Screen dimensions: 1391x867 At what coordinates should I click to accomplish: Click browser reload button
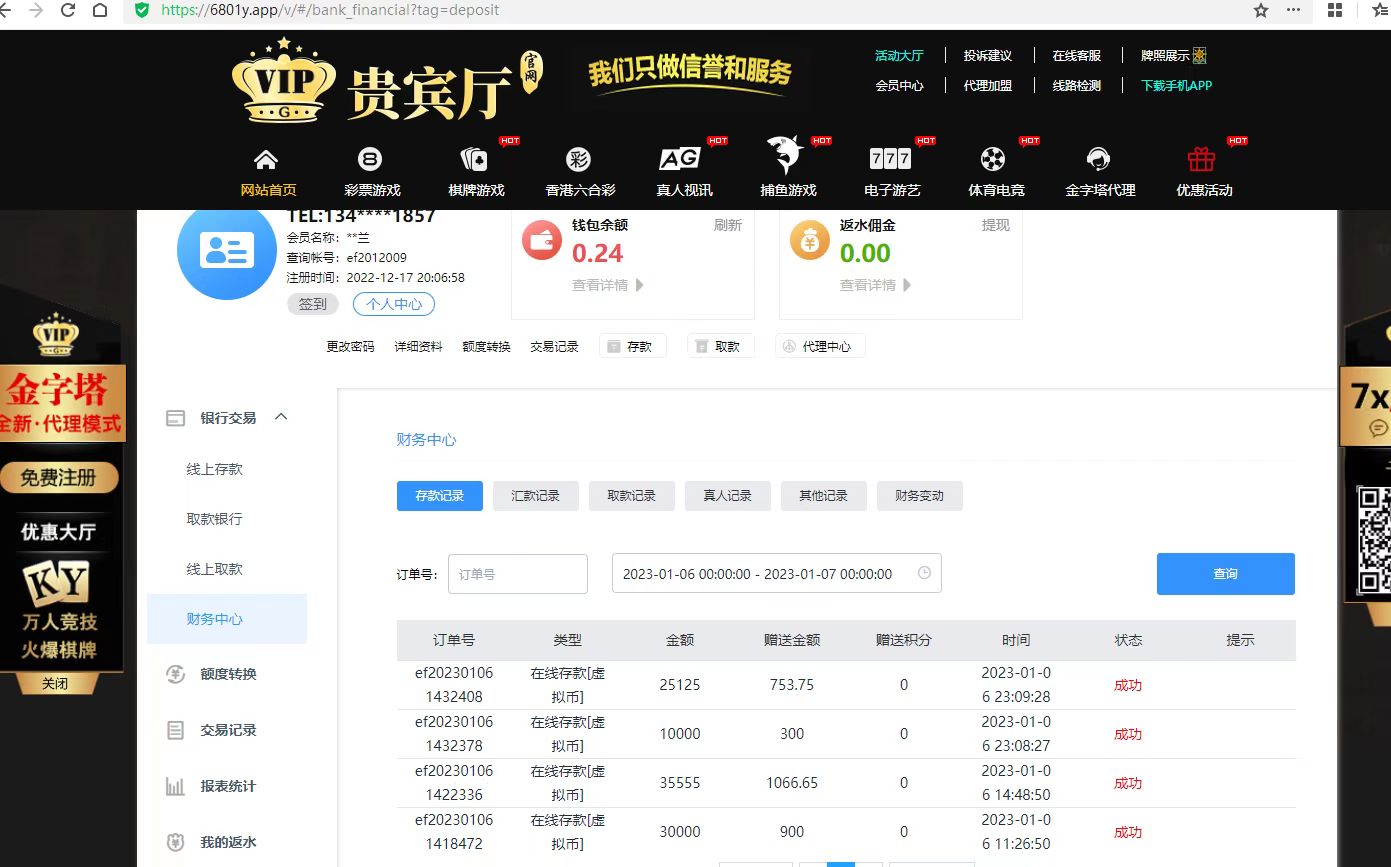68,10
